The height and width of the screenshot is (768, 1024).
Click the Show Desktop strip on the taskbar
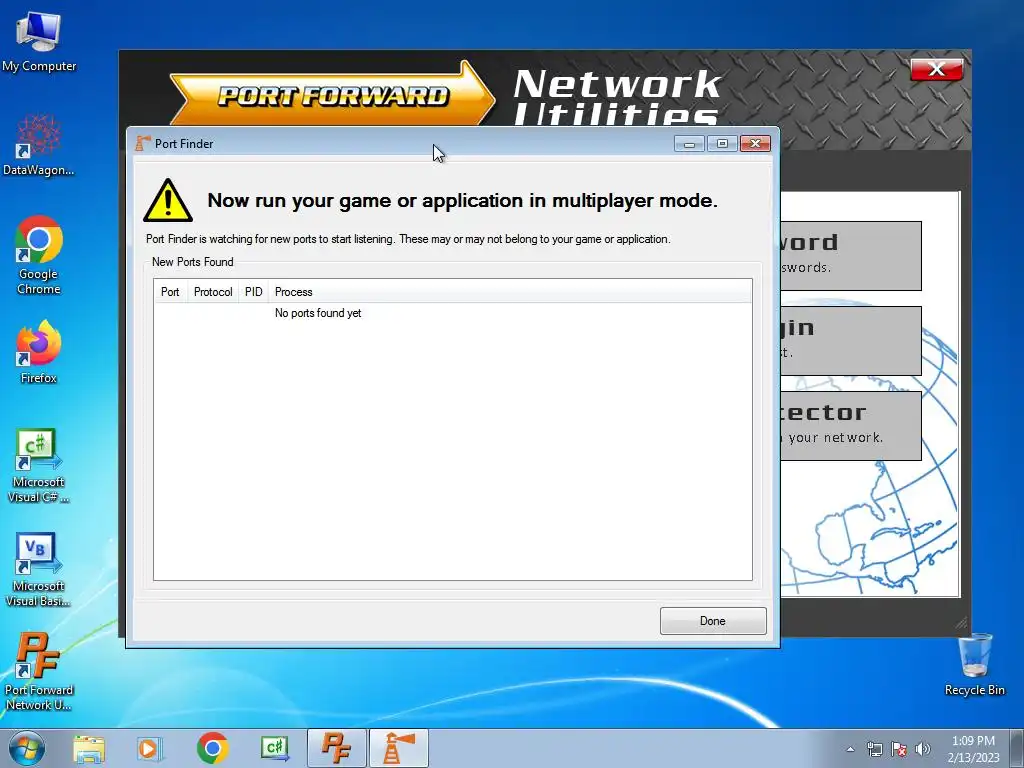1019,748
